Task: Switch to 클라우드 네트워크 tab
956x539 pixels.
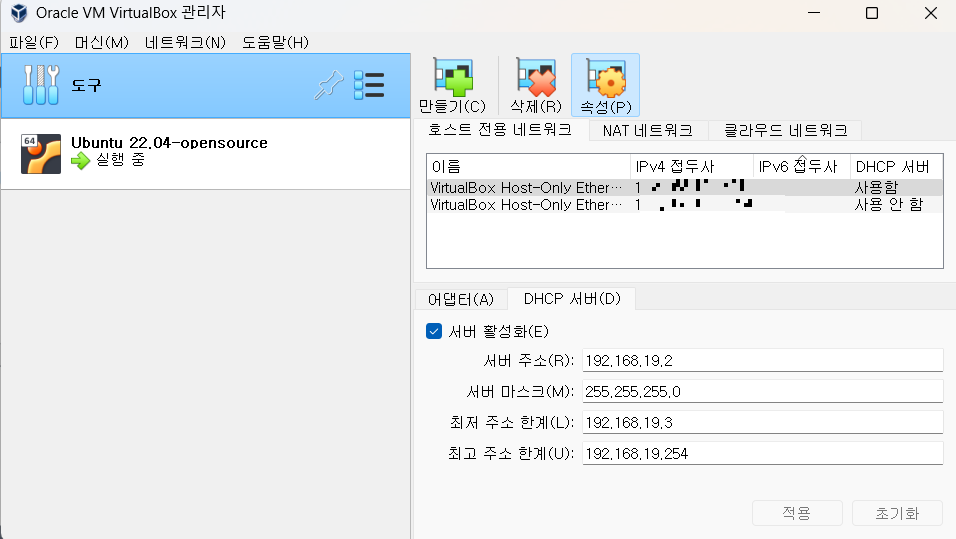Action: (x=785, y=130)
